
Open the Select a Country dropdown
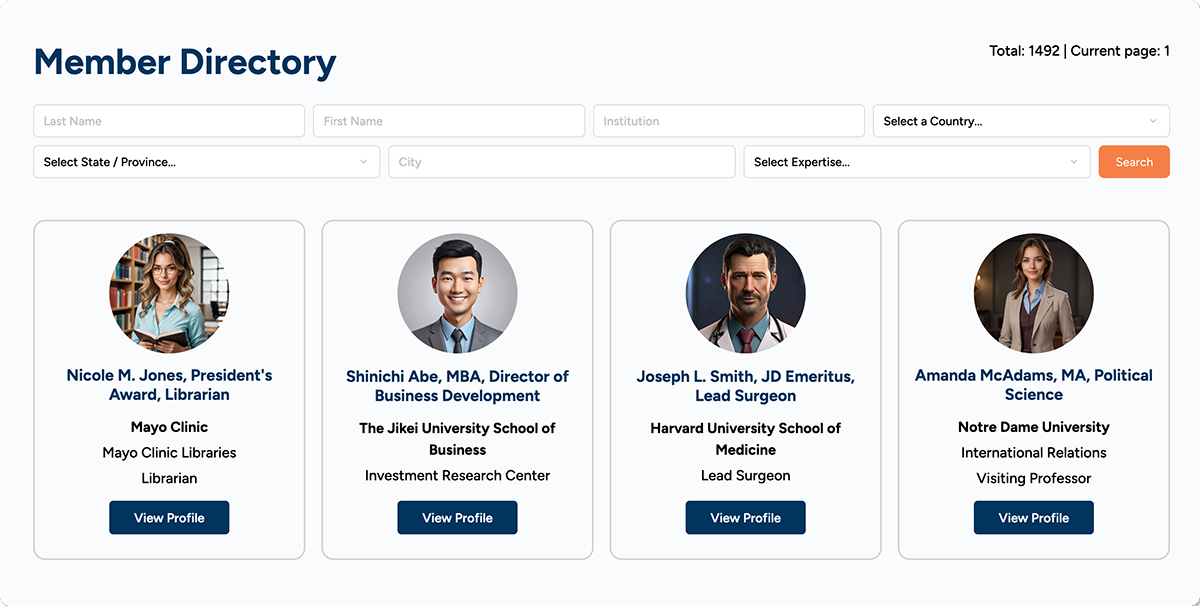tap(1021, 121)
